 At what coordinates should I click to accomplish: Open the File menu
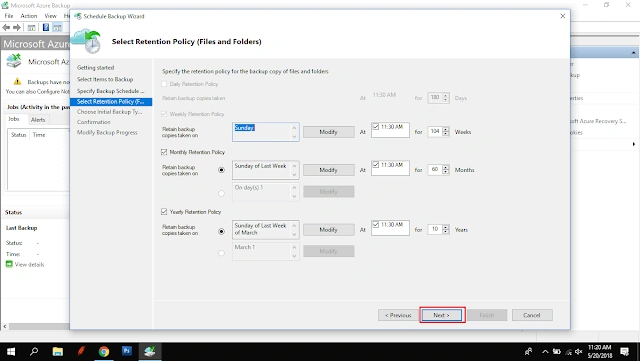9,16
